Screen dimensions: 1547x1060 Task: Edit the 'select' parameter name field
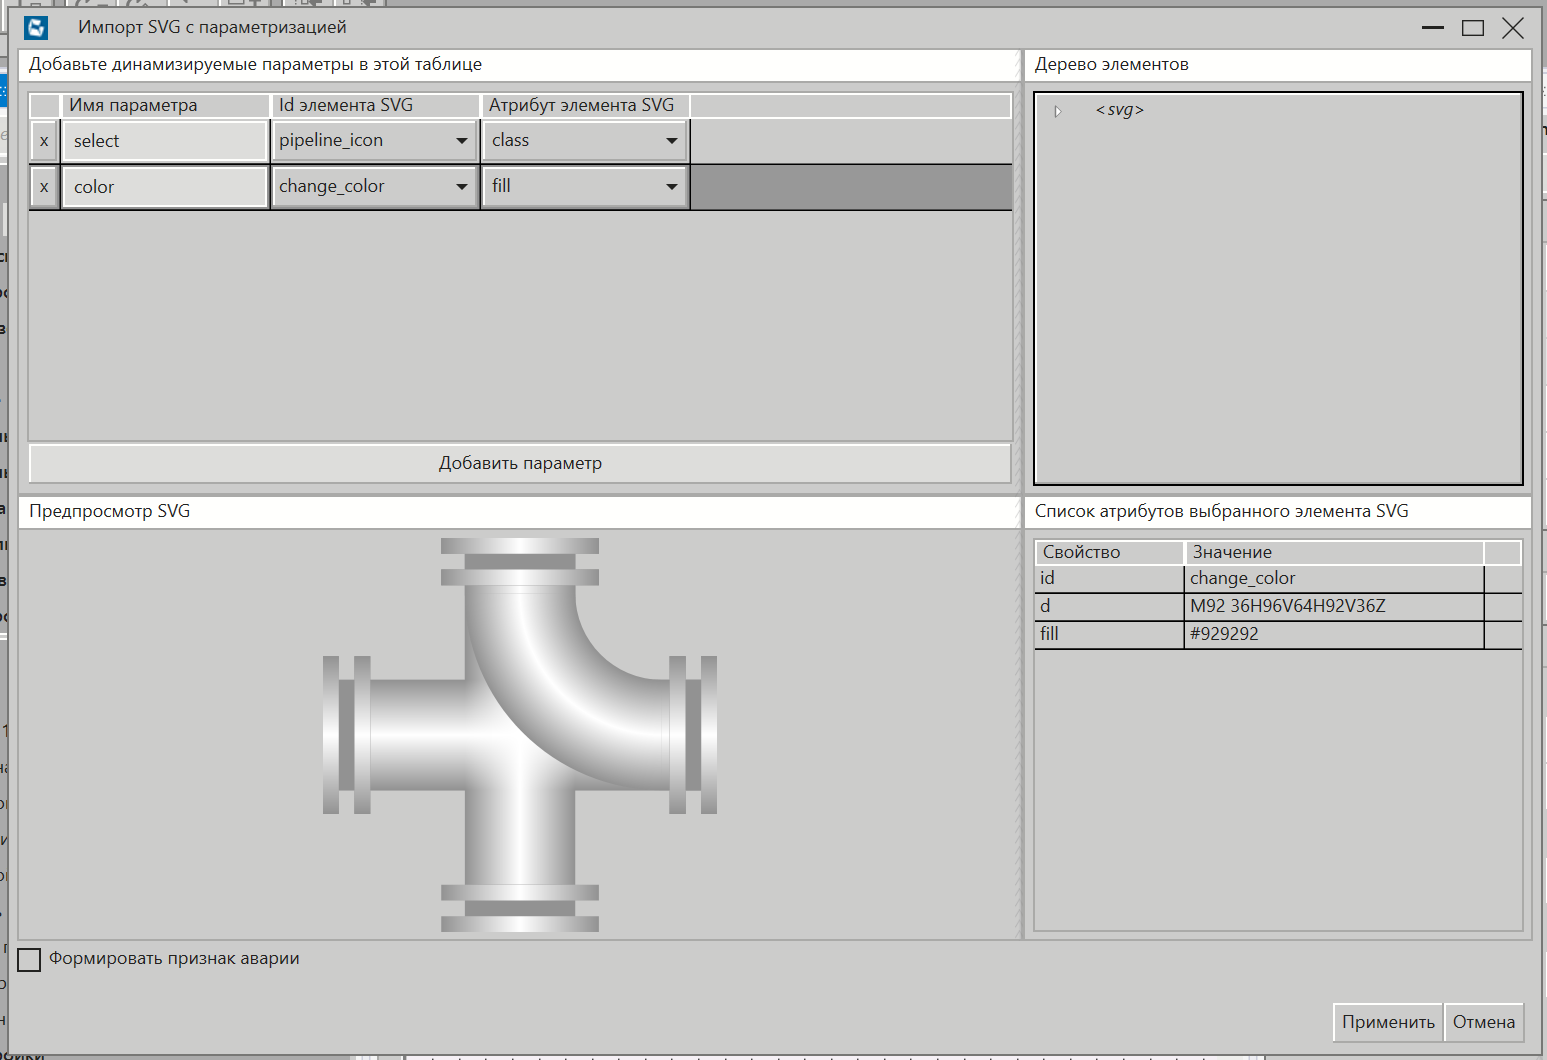165,141
